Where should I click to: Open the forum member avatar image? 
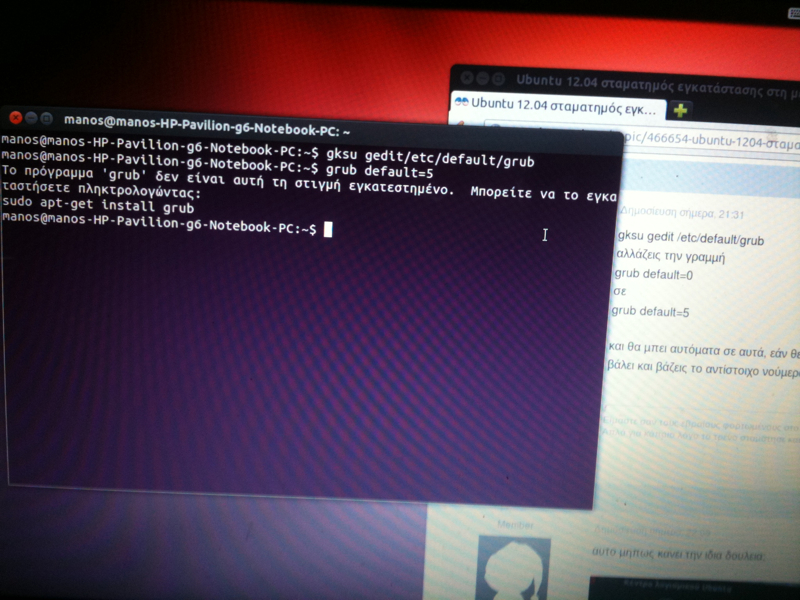(514, 567)
